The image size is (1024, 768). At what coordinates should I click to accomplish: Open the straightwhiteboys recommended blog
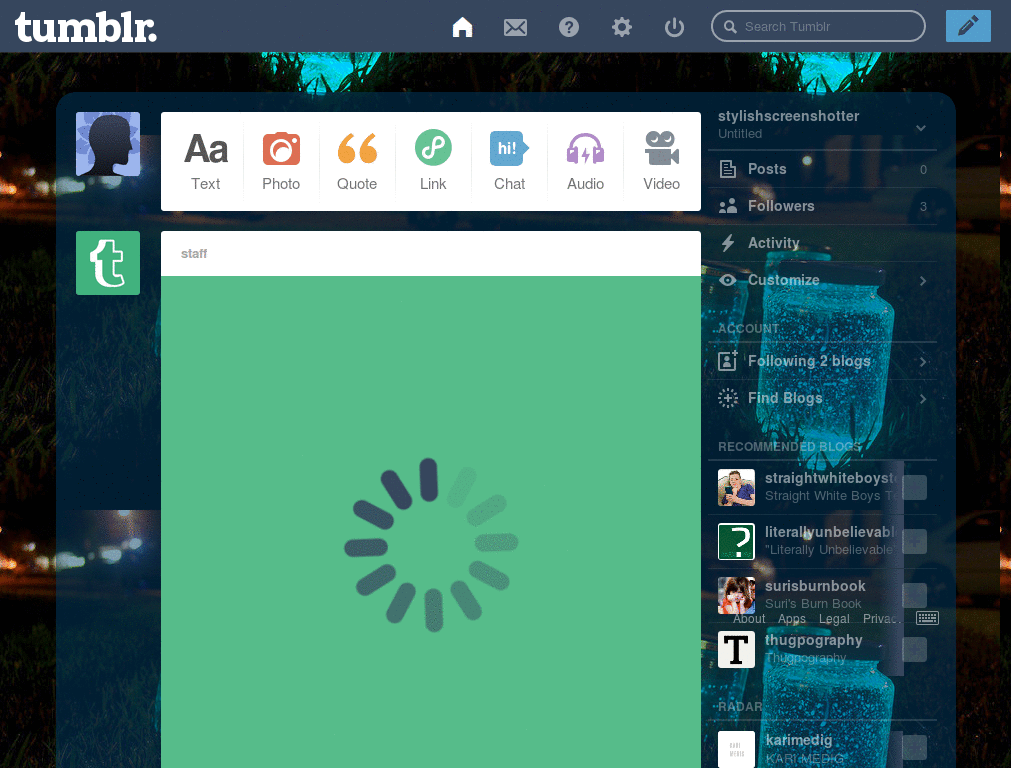point(831,478)
